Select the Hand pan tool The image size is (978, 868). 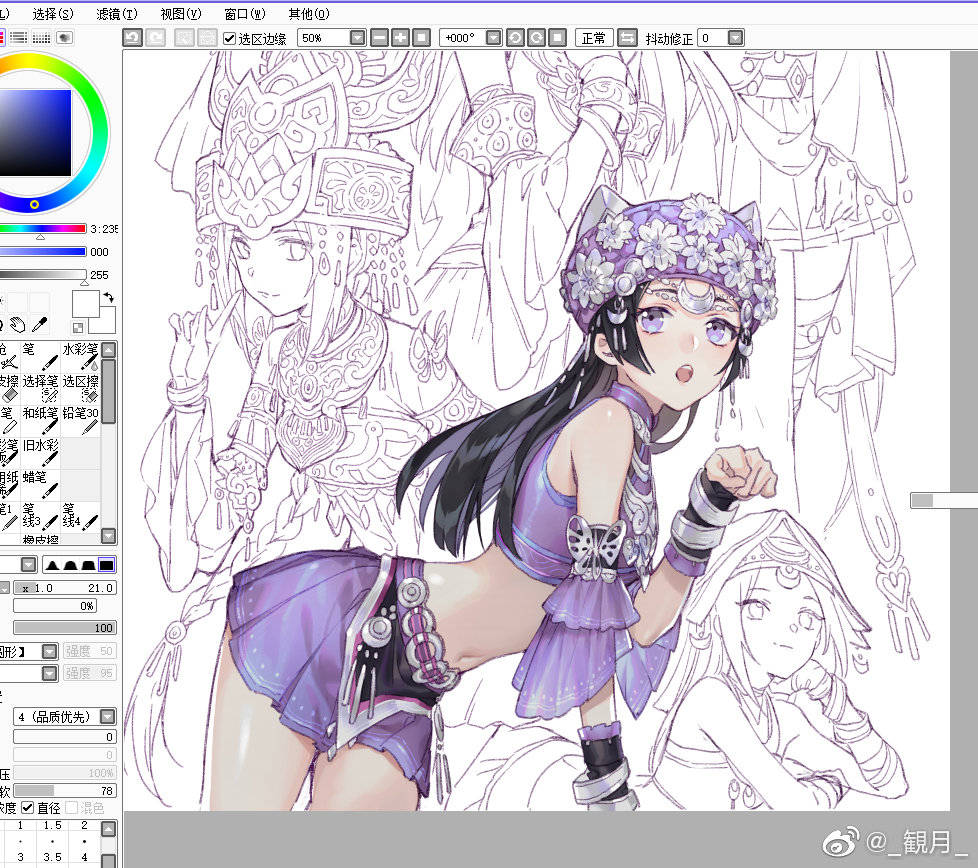pyautogui.click(x=17, y=324)
